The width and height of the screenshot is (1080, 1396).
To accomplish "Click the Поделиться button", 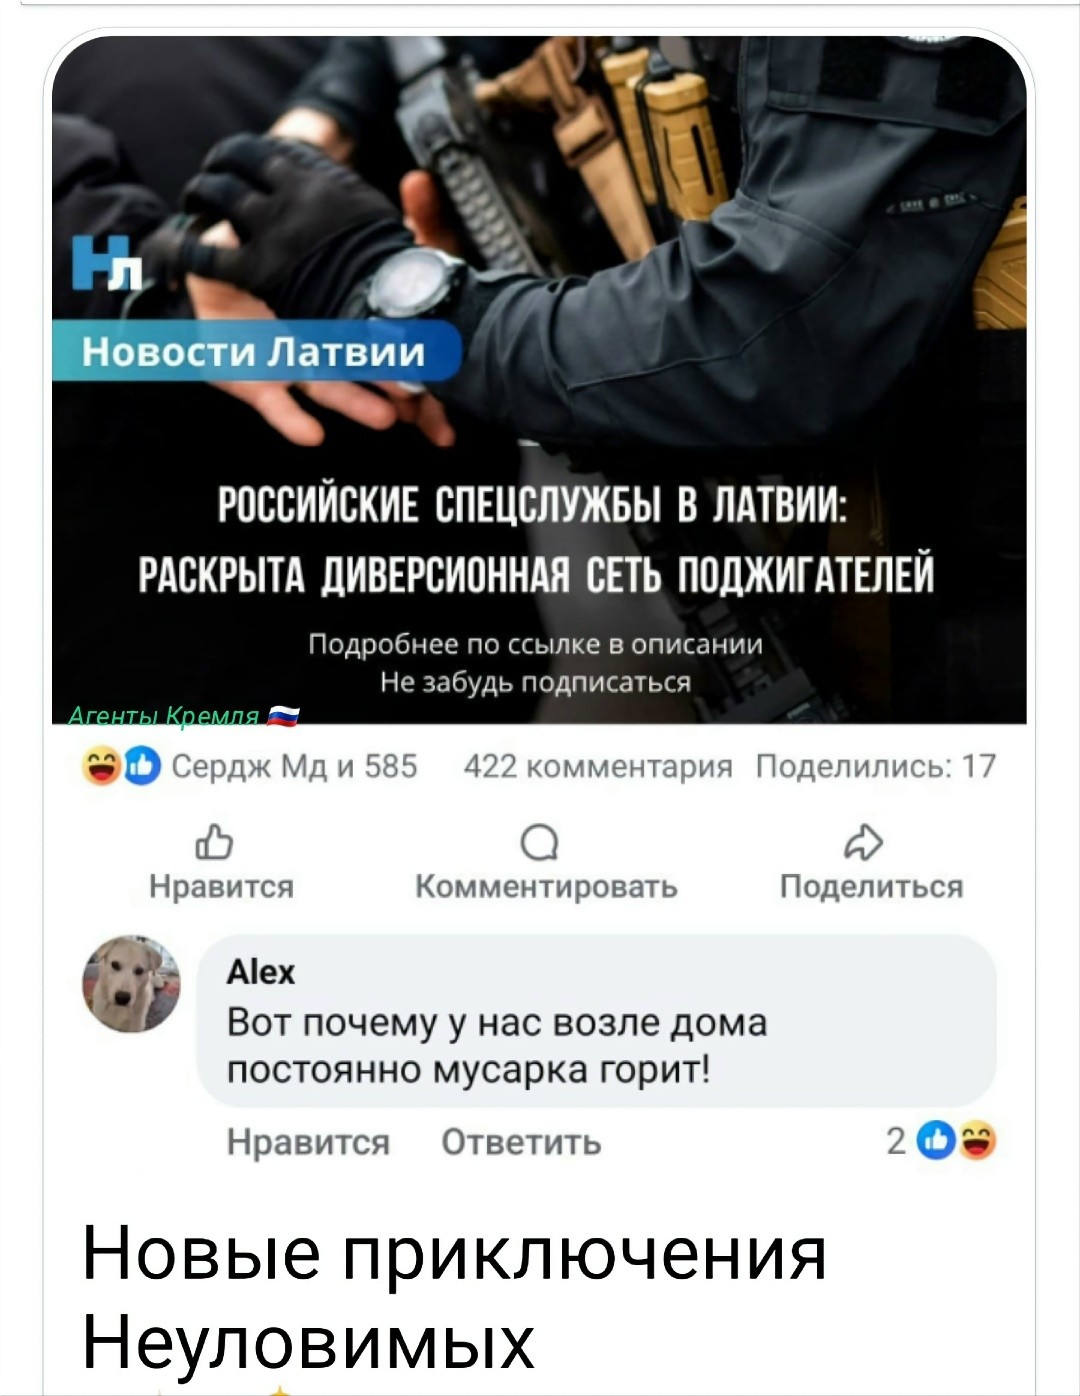I will coord(871,887).
